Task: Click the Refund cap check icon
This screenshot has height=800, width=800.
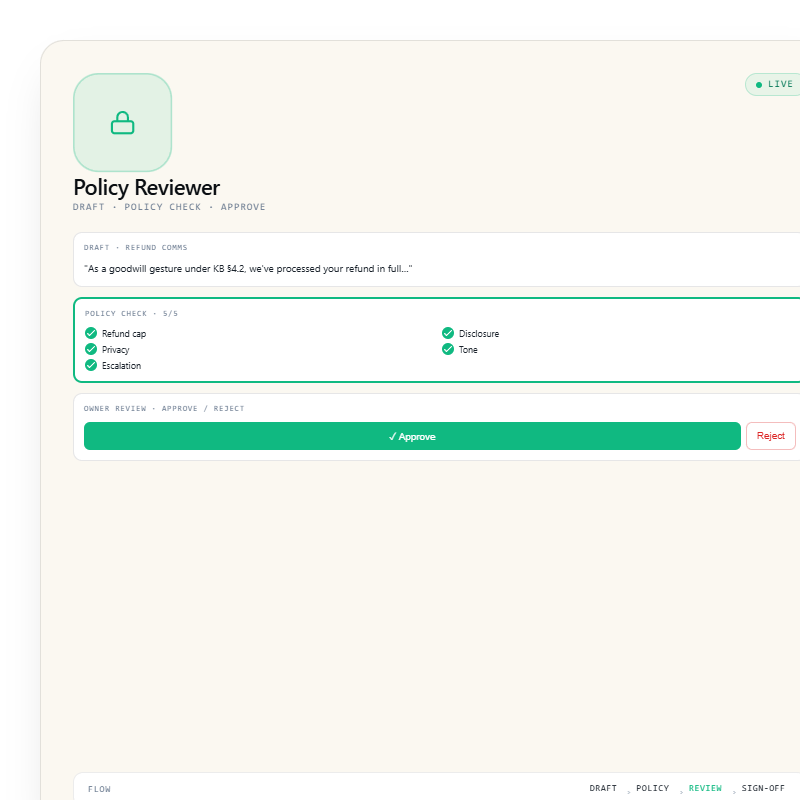Action: [x=91, y=333]
